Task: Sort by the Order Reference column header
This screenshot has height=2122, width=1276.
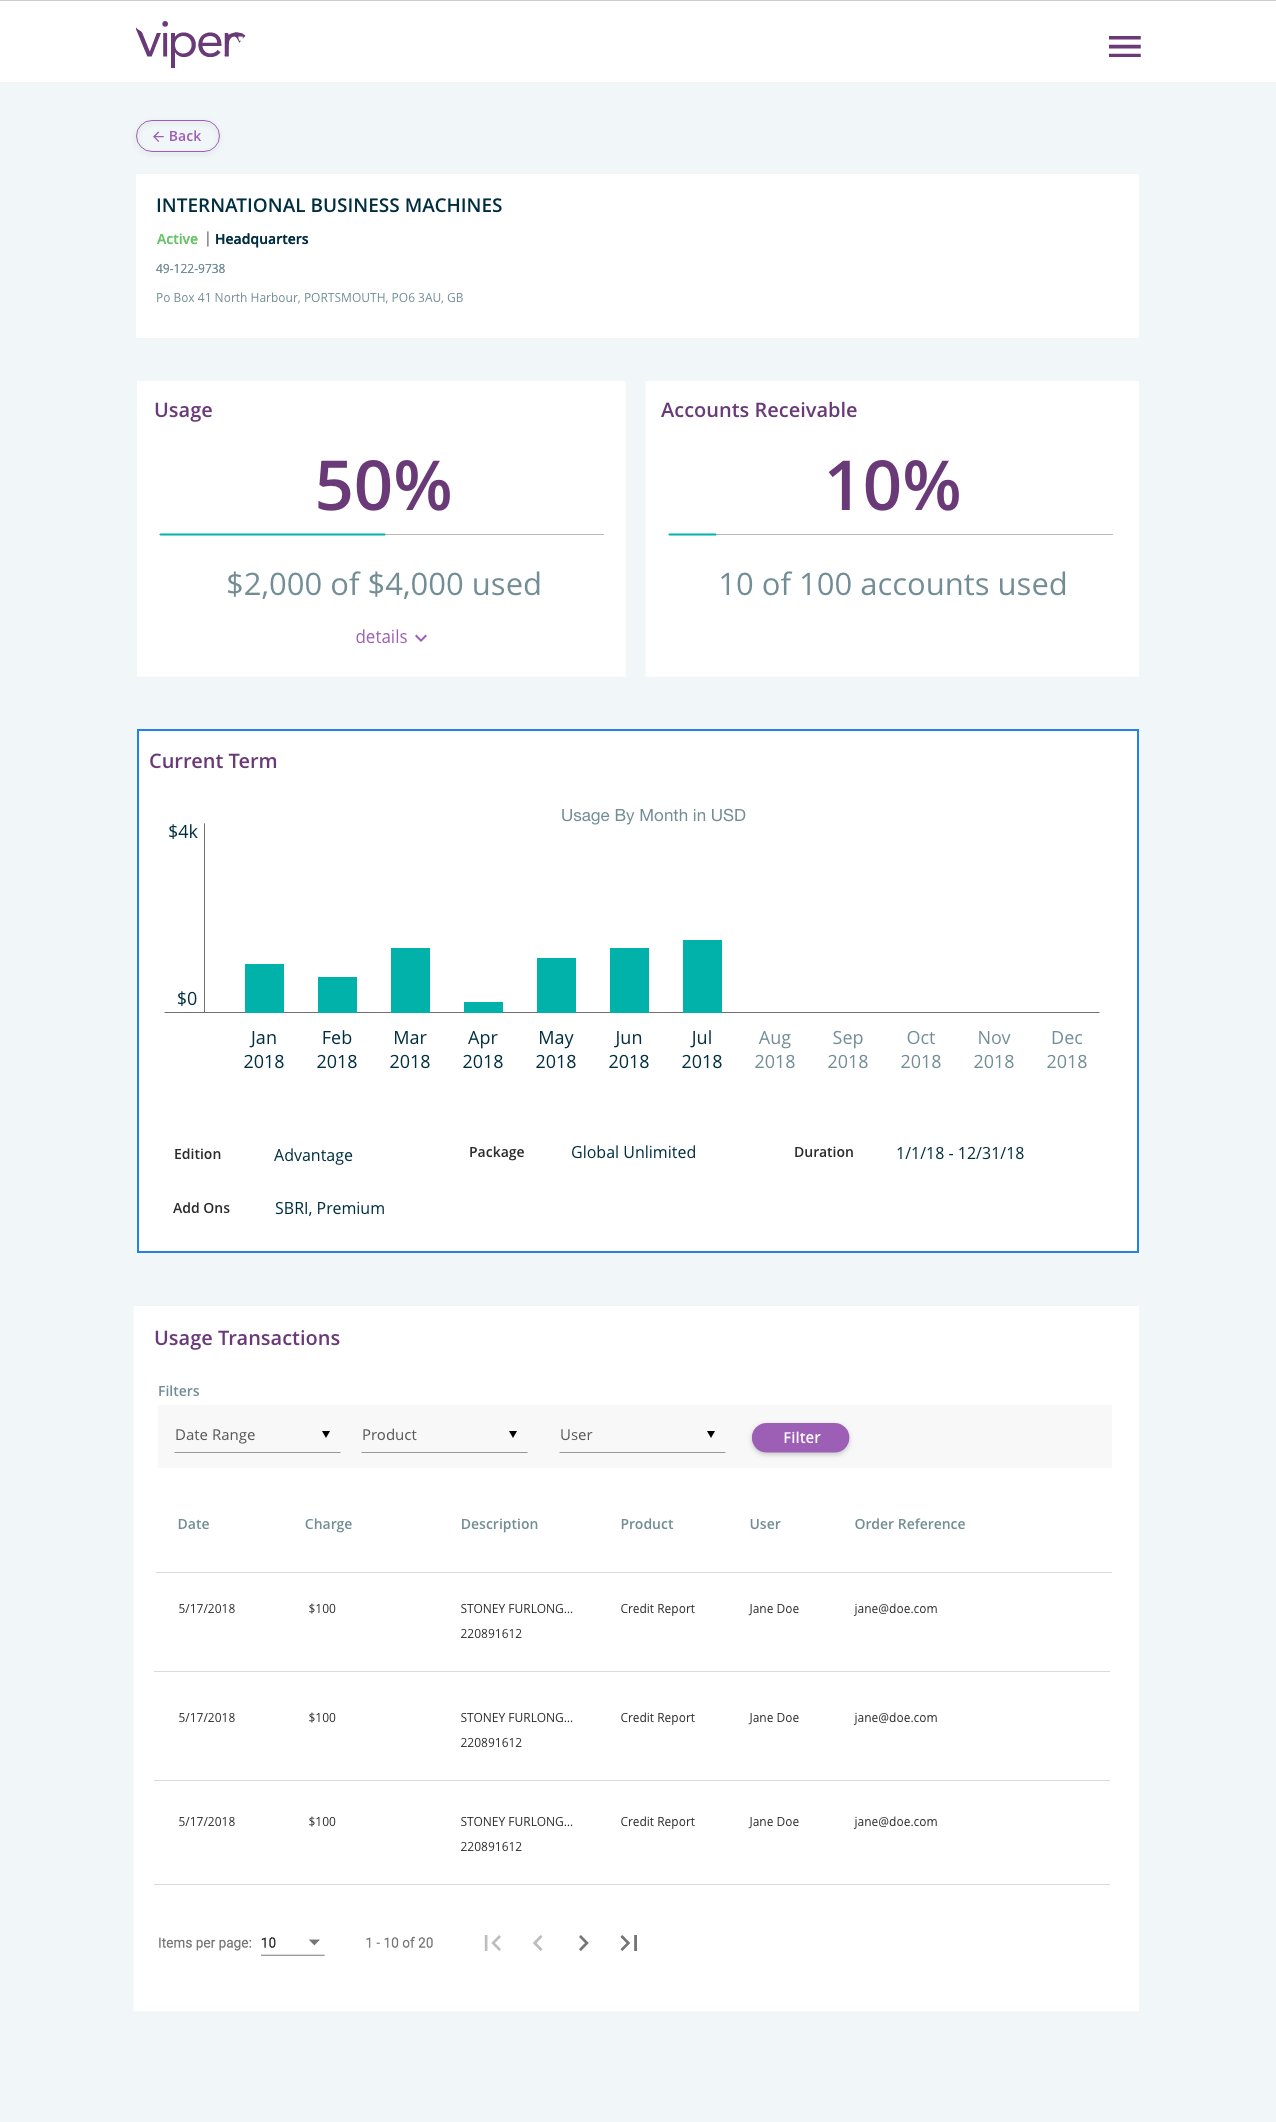Action: [909, 1524]
